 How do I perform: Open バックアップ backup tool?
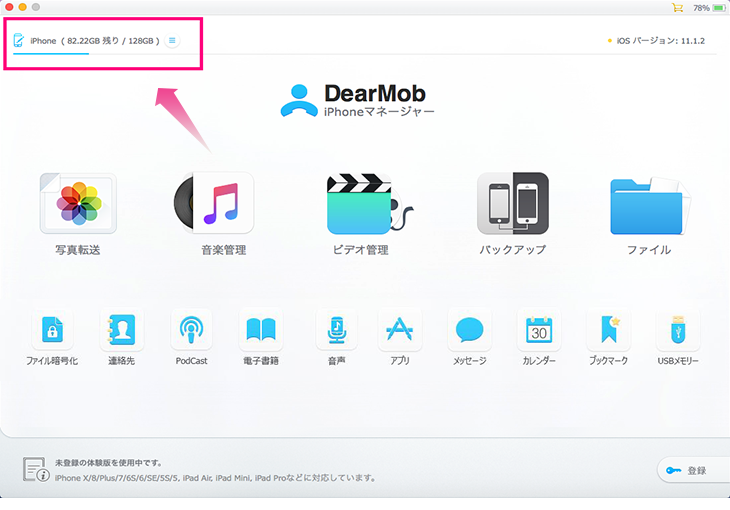pos(513,204)
